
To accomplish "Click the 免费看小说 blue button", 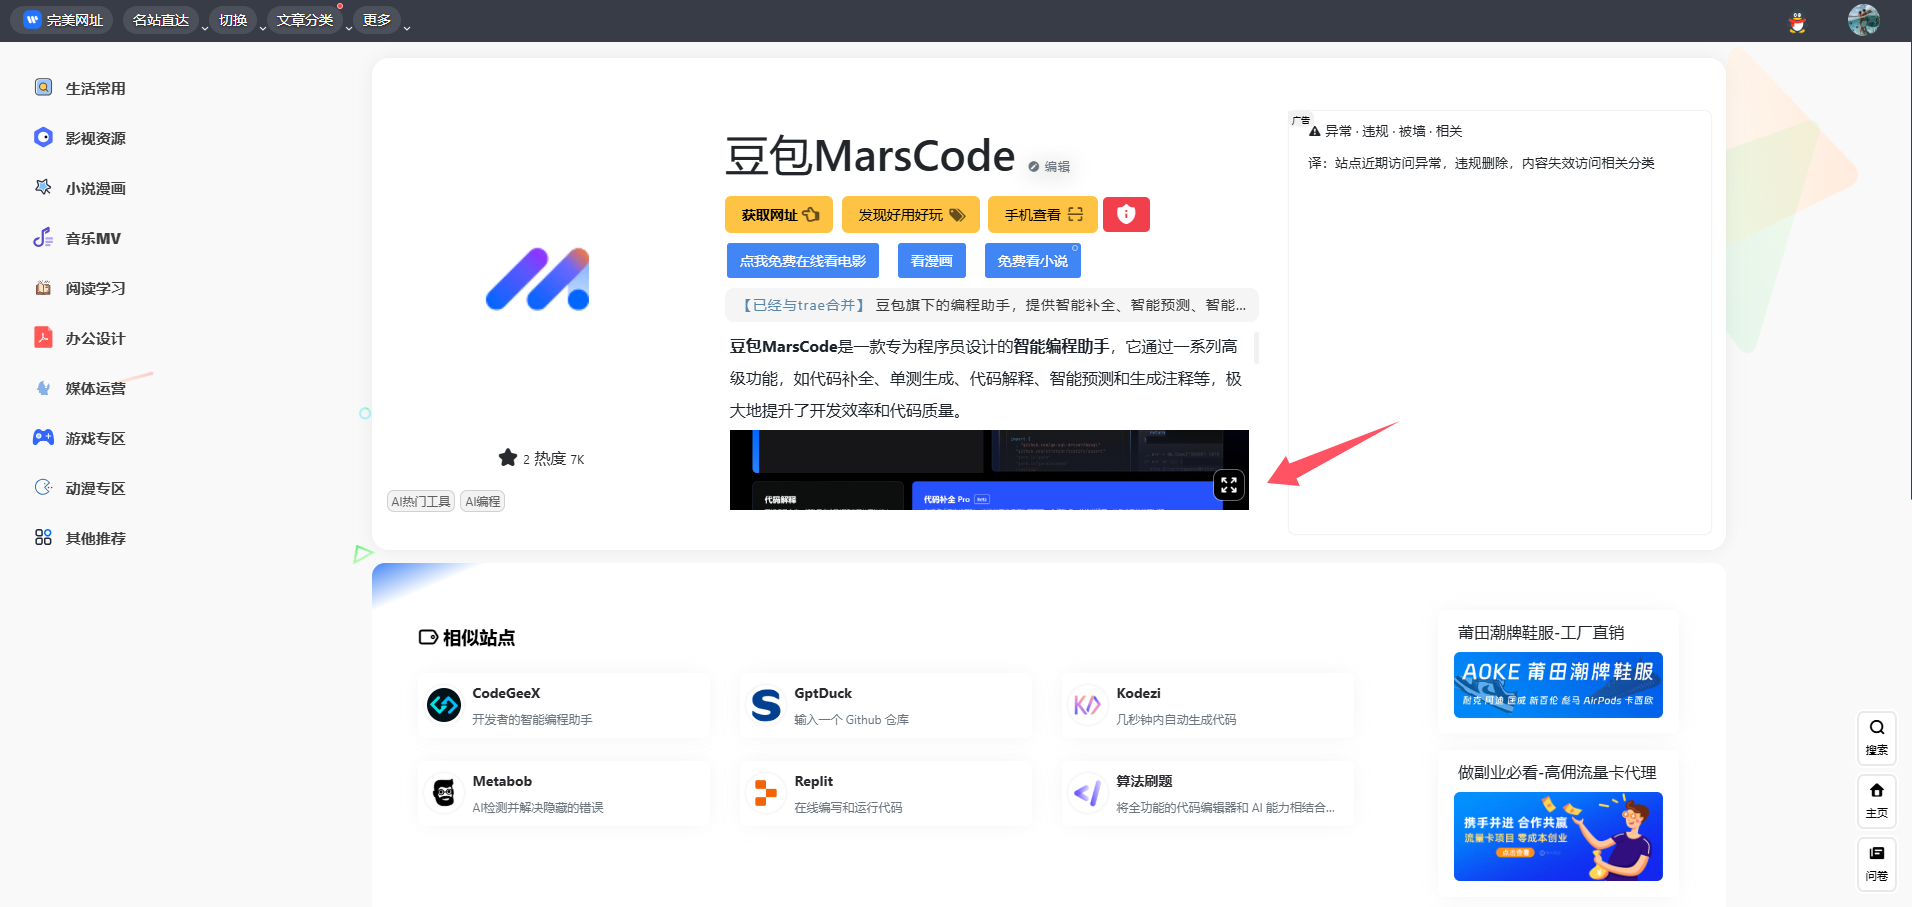I will point(1033,260).
